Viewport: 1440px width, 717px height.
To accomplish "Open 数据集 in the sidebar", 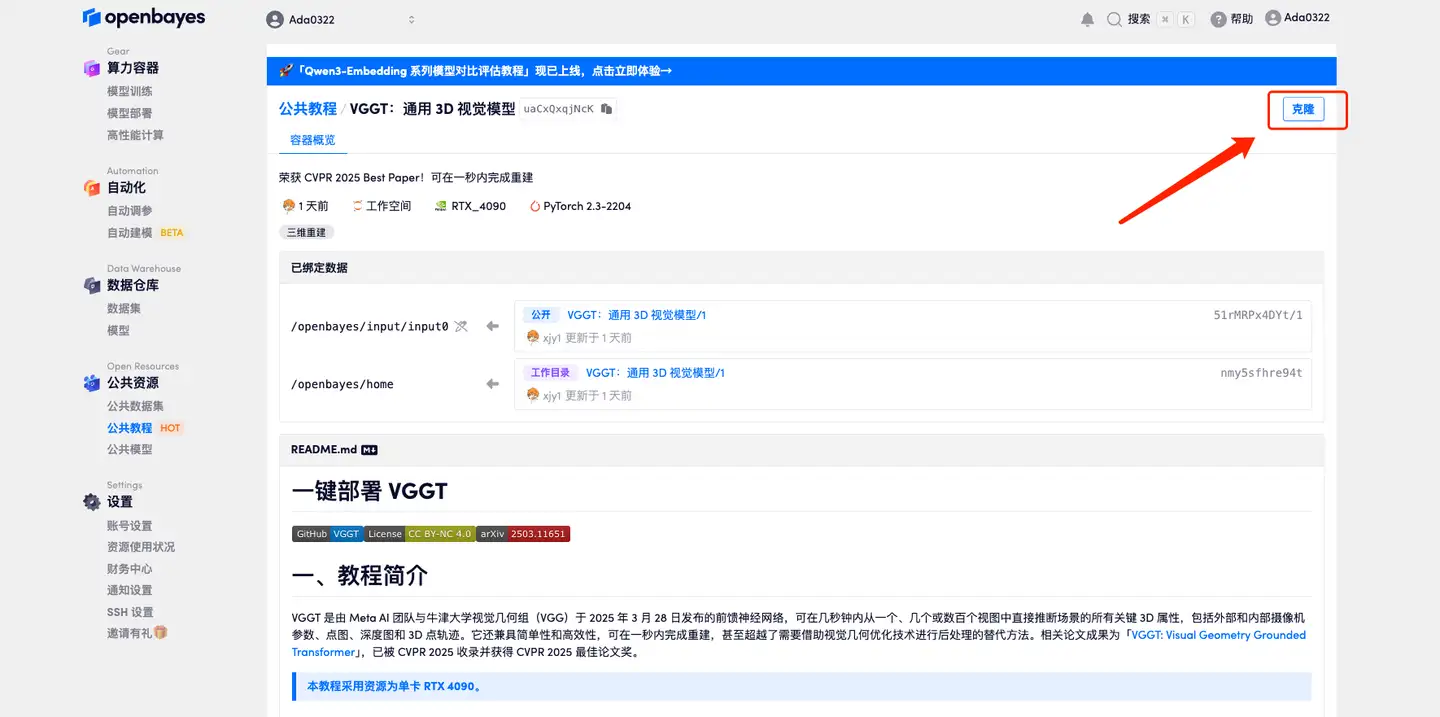I will coord(124,309).
